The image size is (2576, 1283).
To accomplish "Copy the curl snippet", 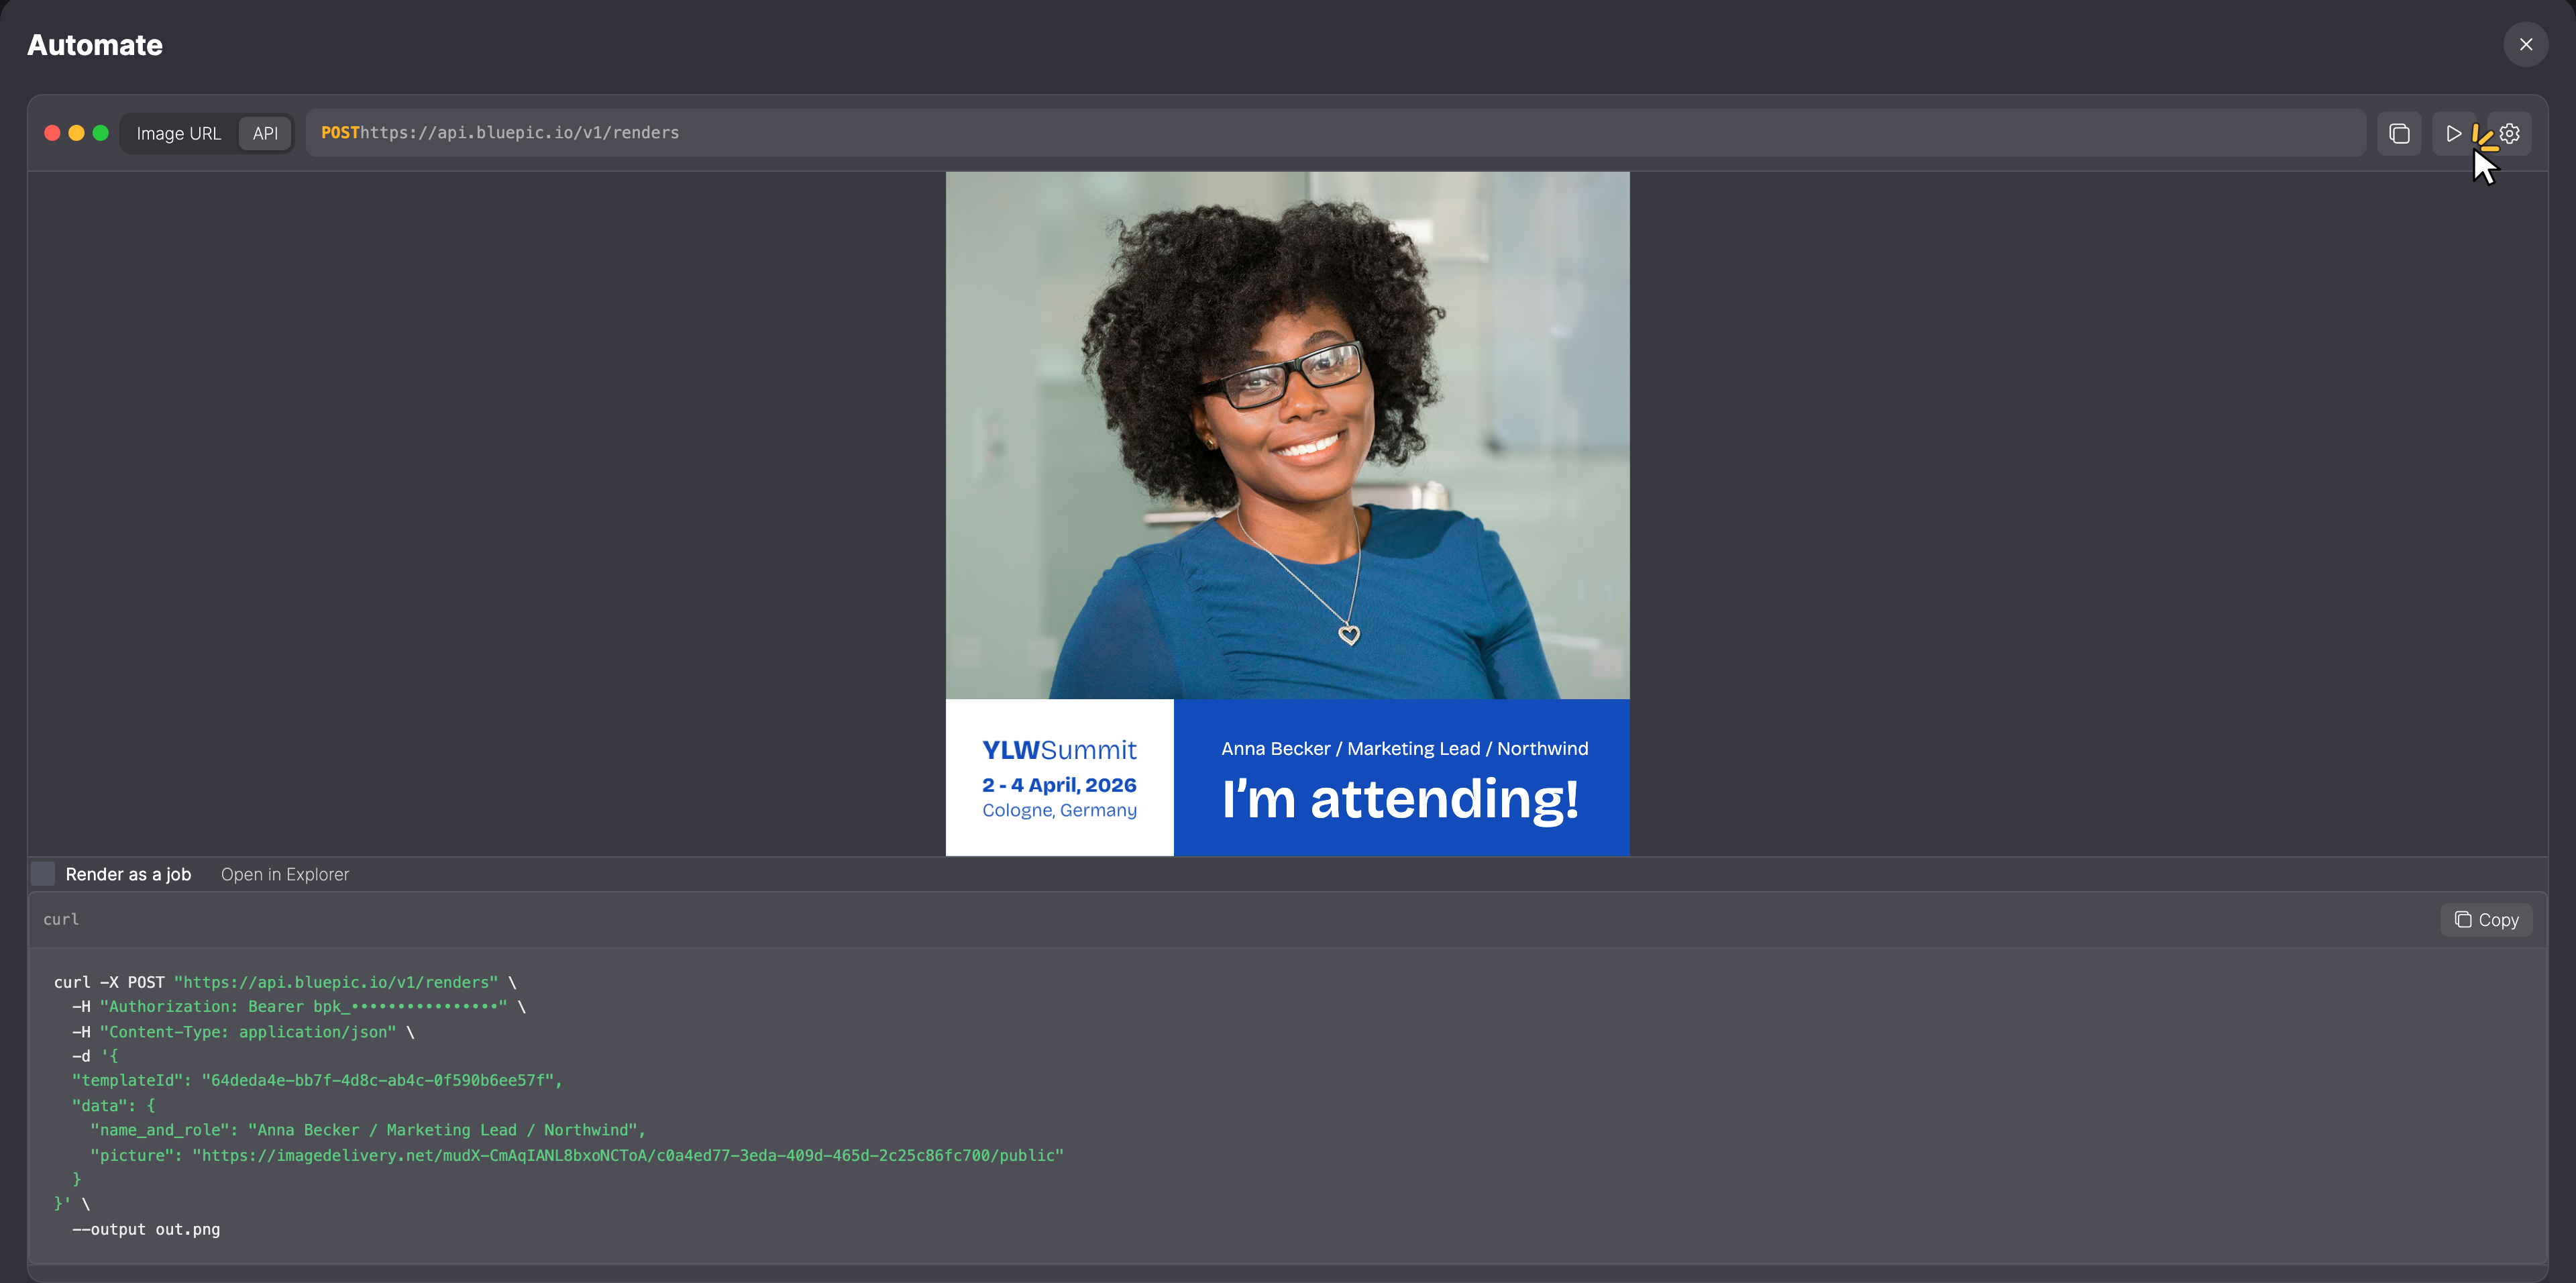I will (2486, 920).
